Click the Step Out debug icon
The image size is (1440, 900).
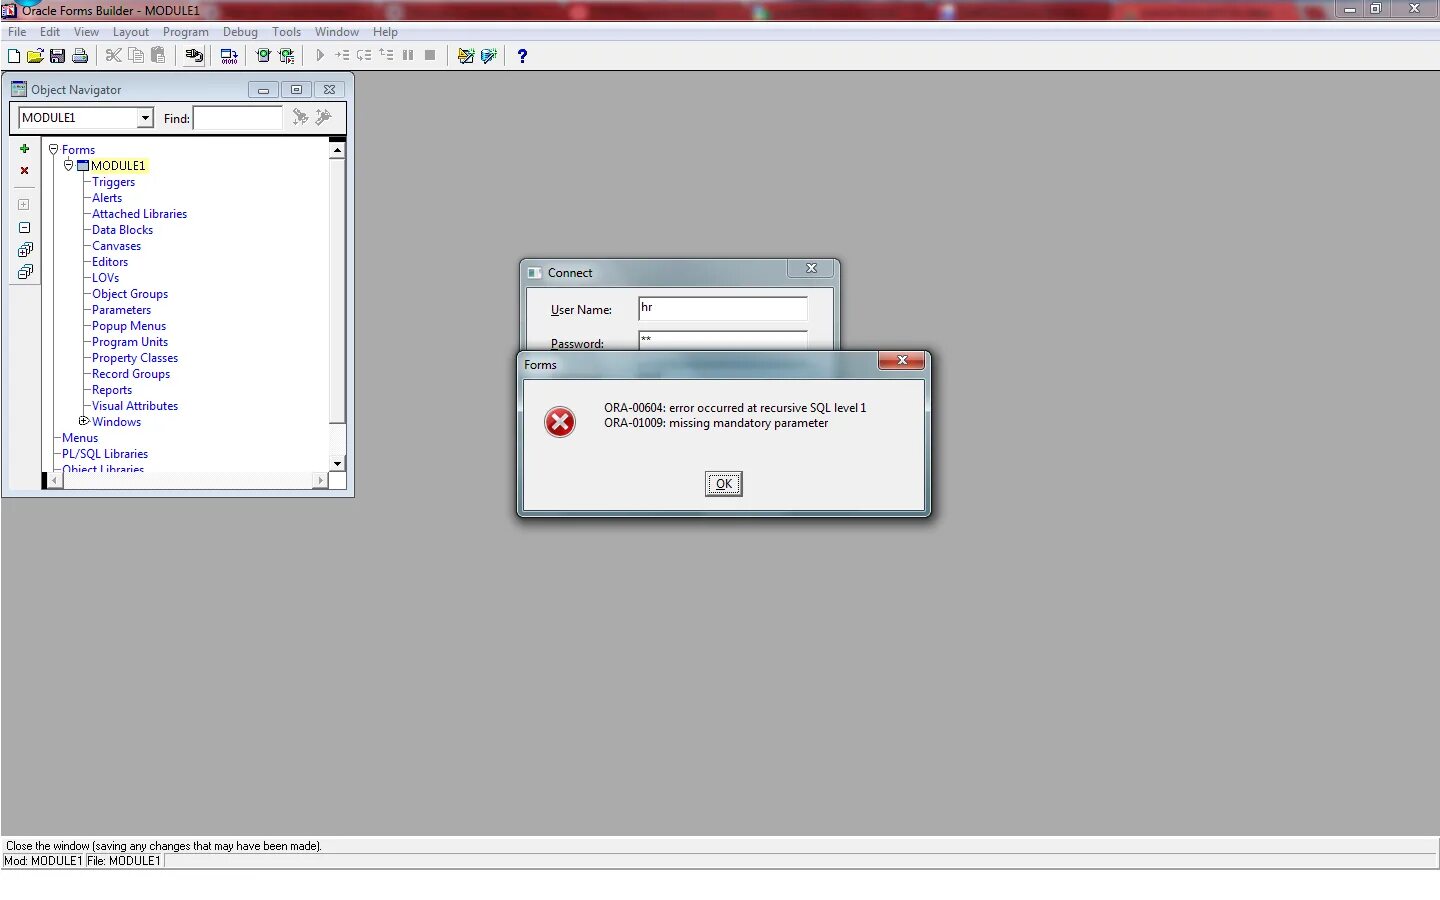click(x=386, y=56)
